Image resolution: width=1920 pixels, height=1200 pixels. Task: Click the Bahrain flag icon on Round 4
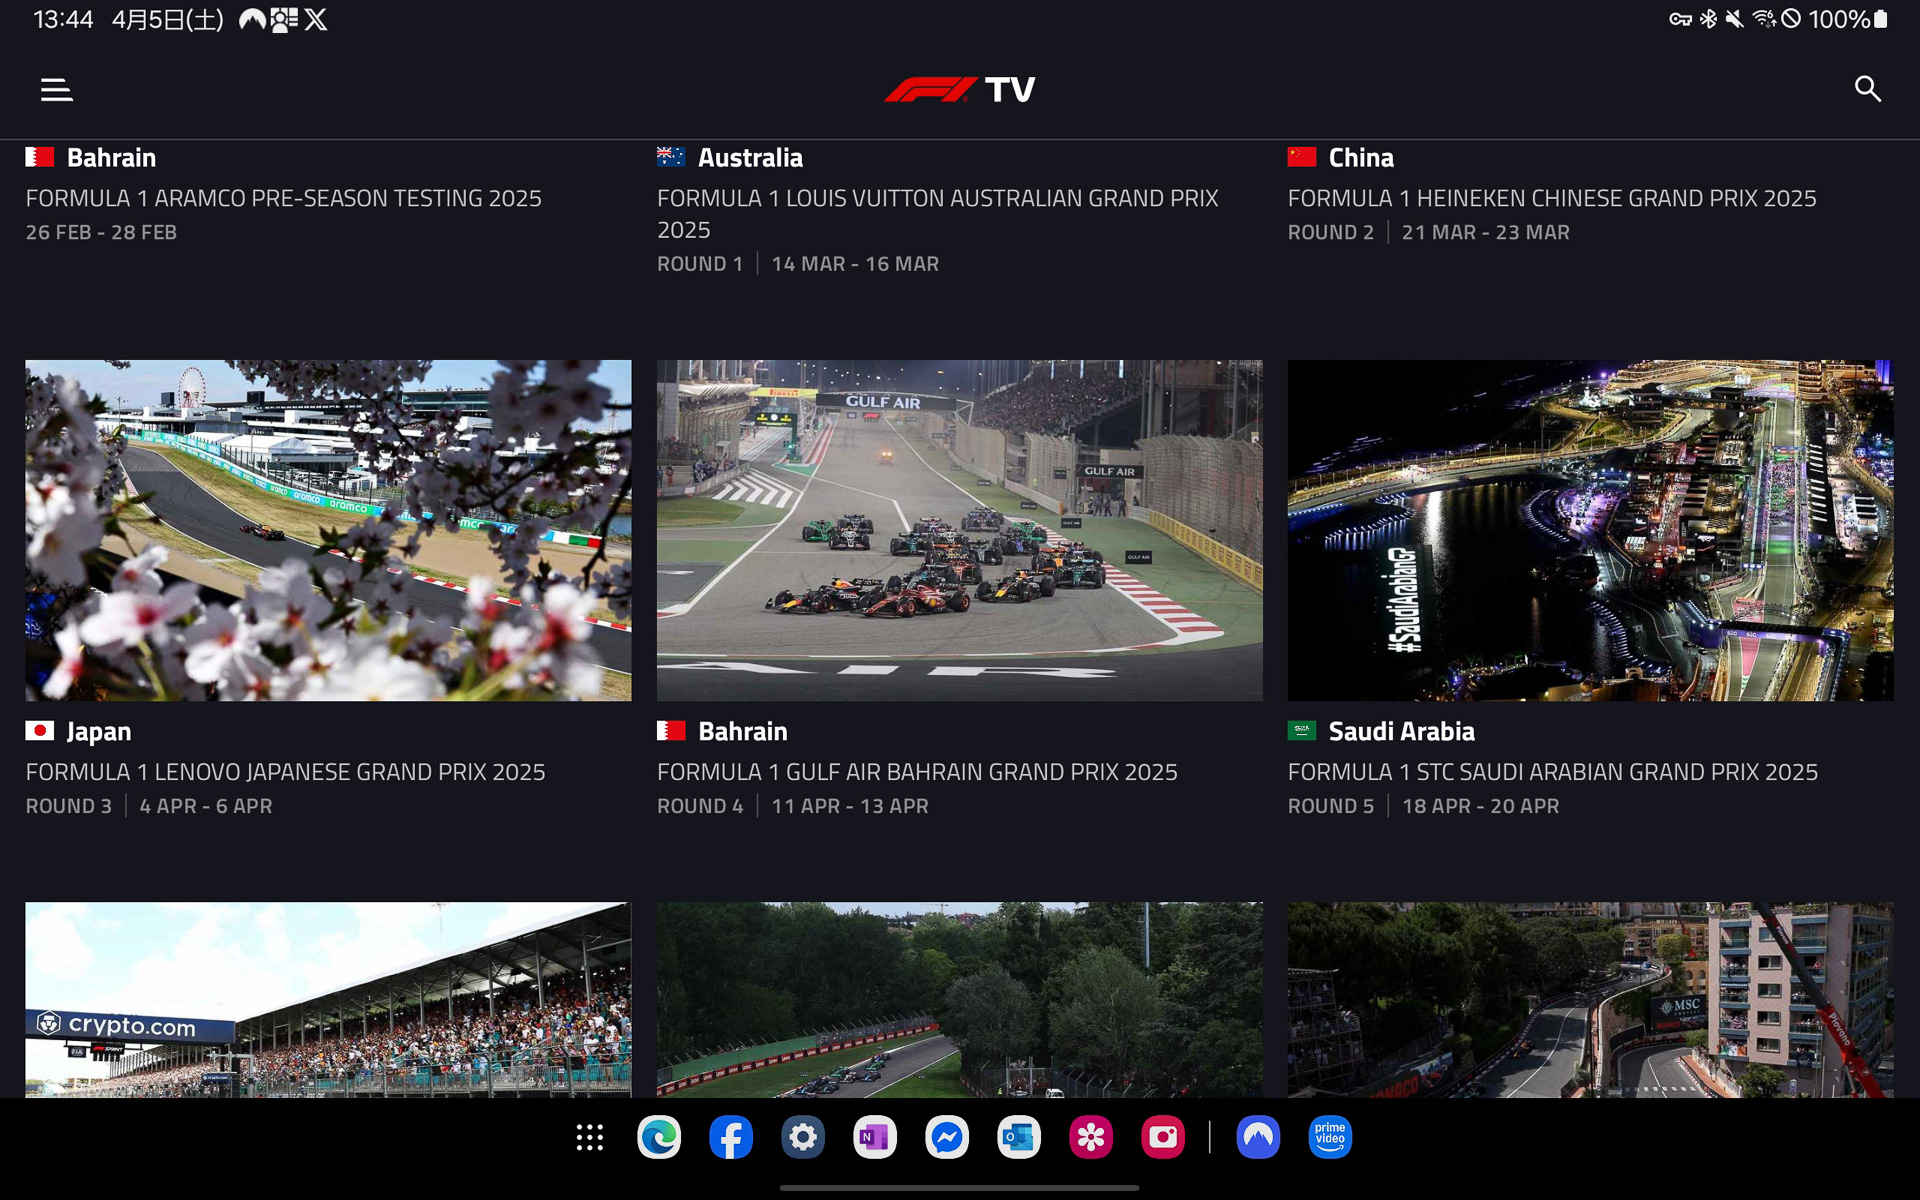(670, 731)
